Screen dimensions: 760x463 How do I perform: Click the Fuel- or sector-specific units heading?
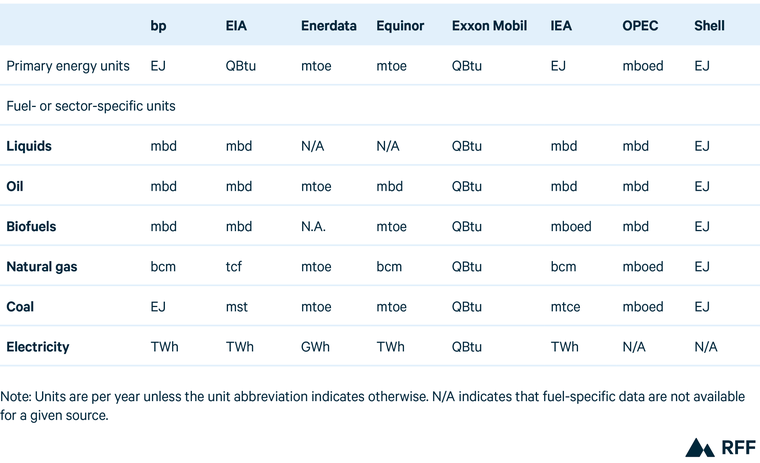pyautogui.click(x=91, y=105)
